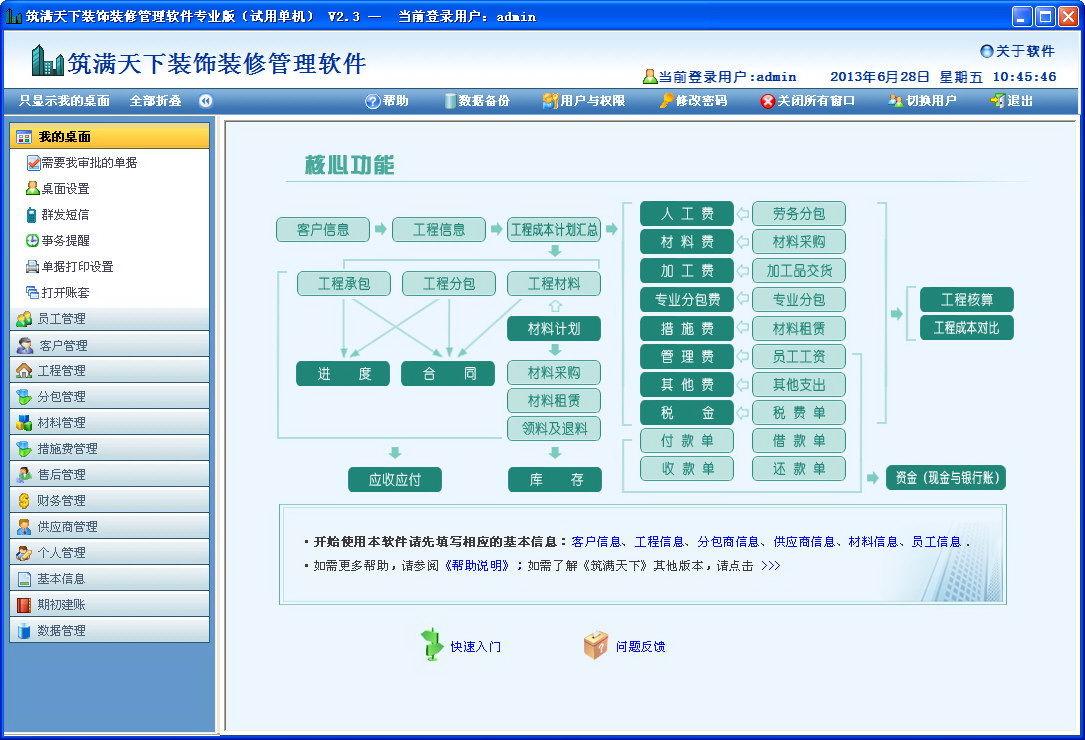Expand 员工管理 section
1085x740 pixels.
tap(109, 318)
